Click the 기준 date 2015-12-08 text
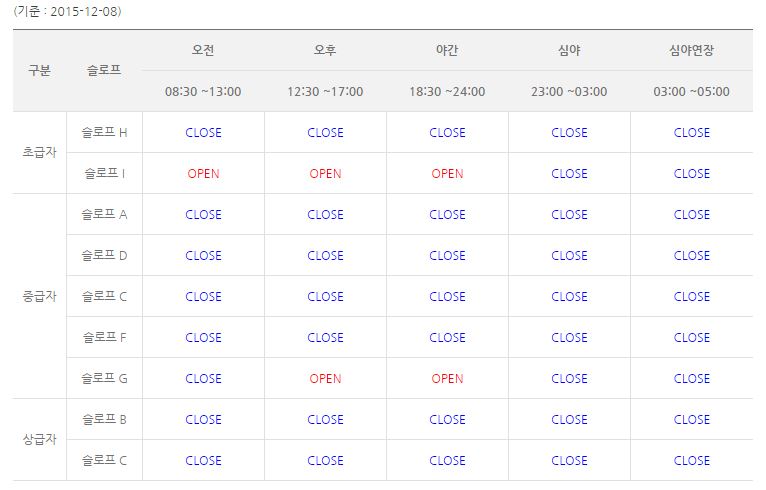 (68, 12)
